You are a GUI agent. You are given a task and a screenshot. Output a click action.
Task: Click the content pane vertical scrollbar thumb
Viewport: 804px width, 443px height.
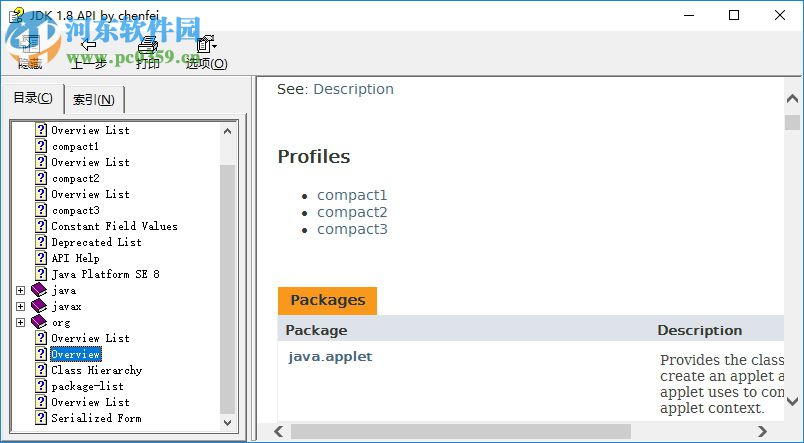792,122
